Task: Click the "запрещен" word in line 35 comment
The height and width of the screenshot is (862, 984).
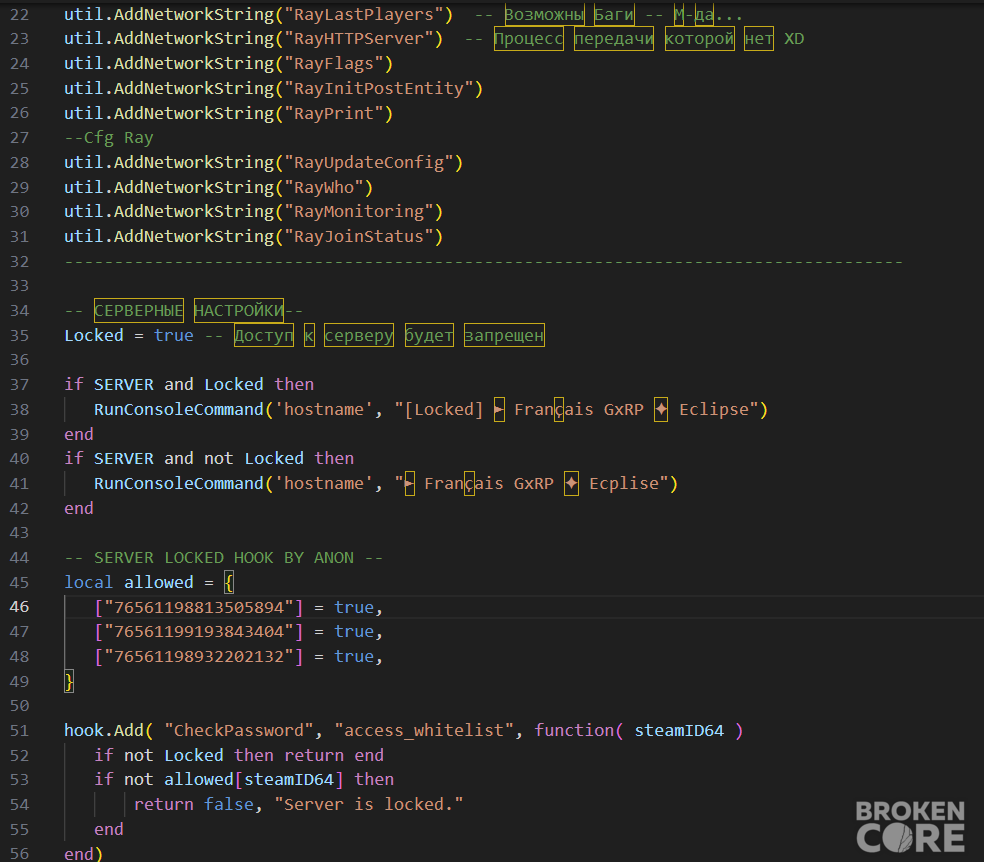Action: (x=504, y=335)
